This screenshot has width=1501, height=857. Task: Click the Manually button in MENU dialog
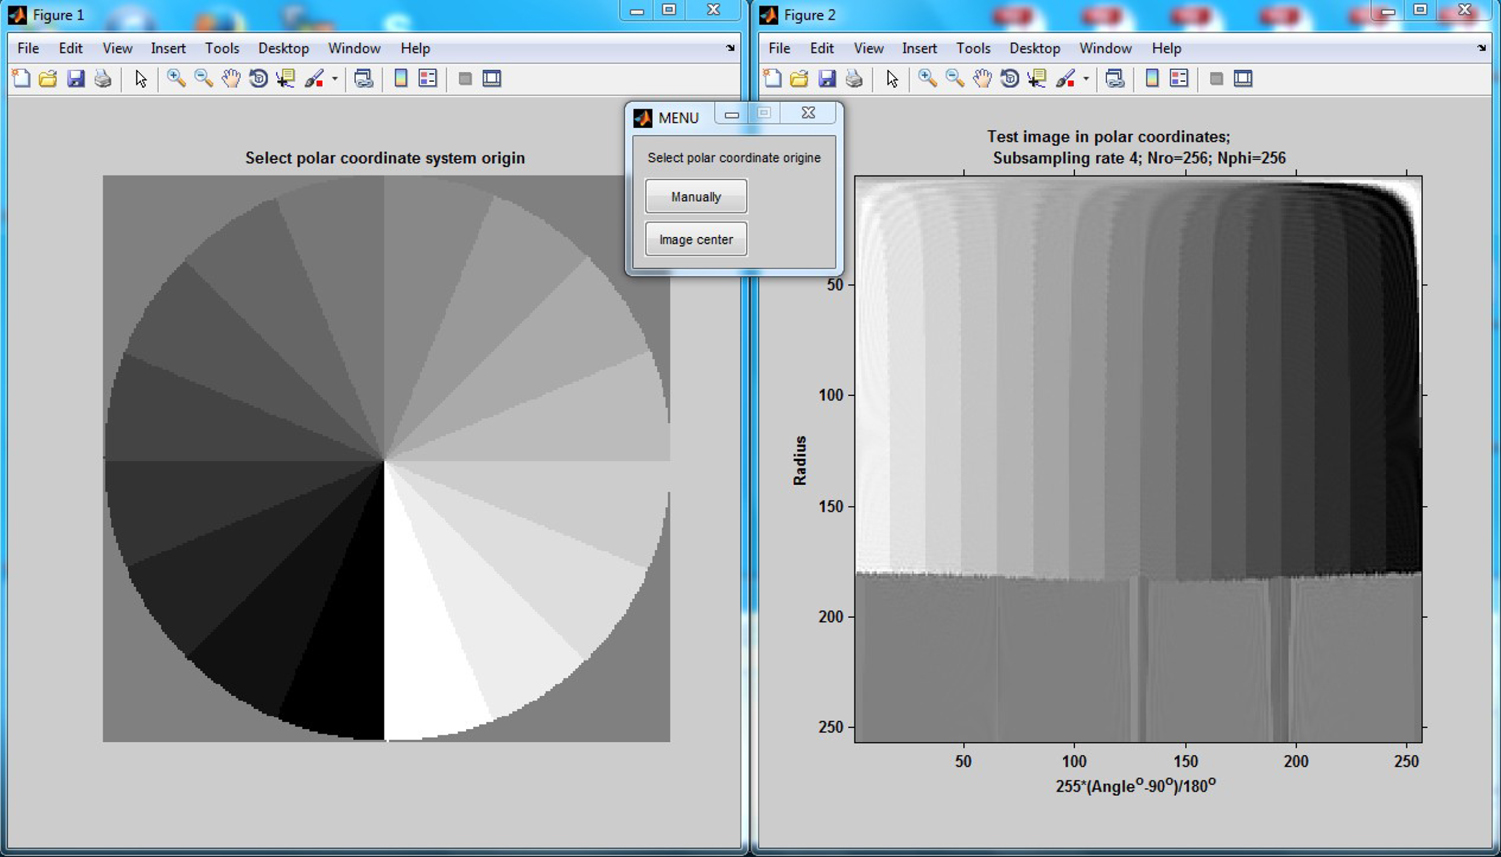tap(696, 197)
